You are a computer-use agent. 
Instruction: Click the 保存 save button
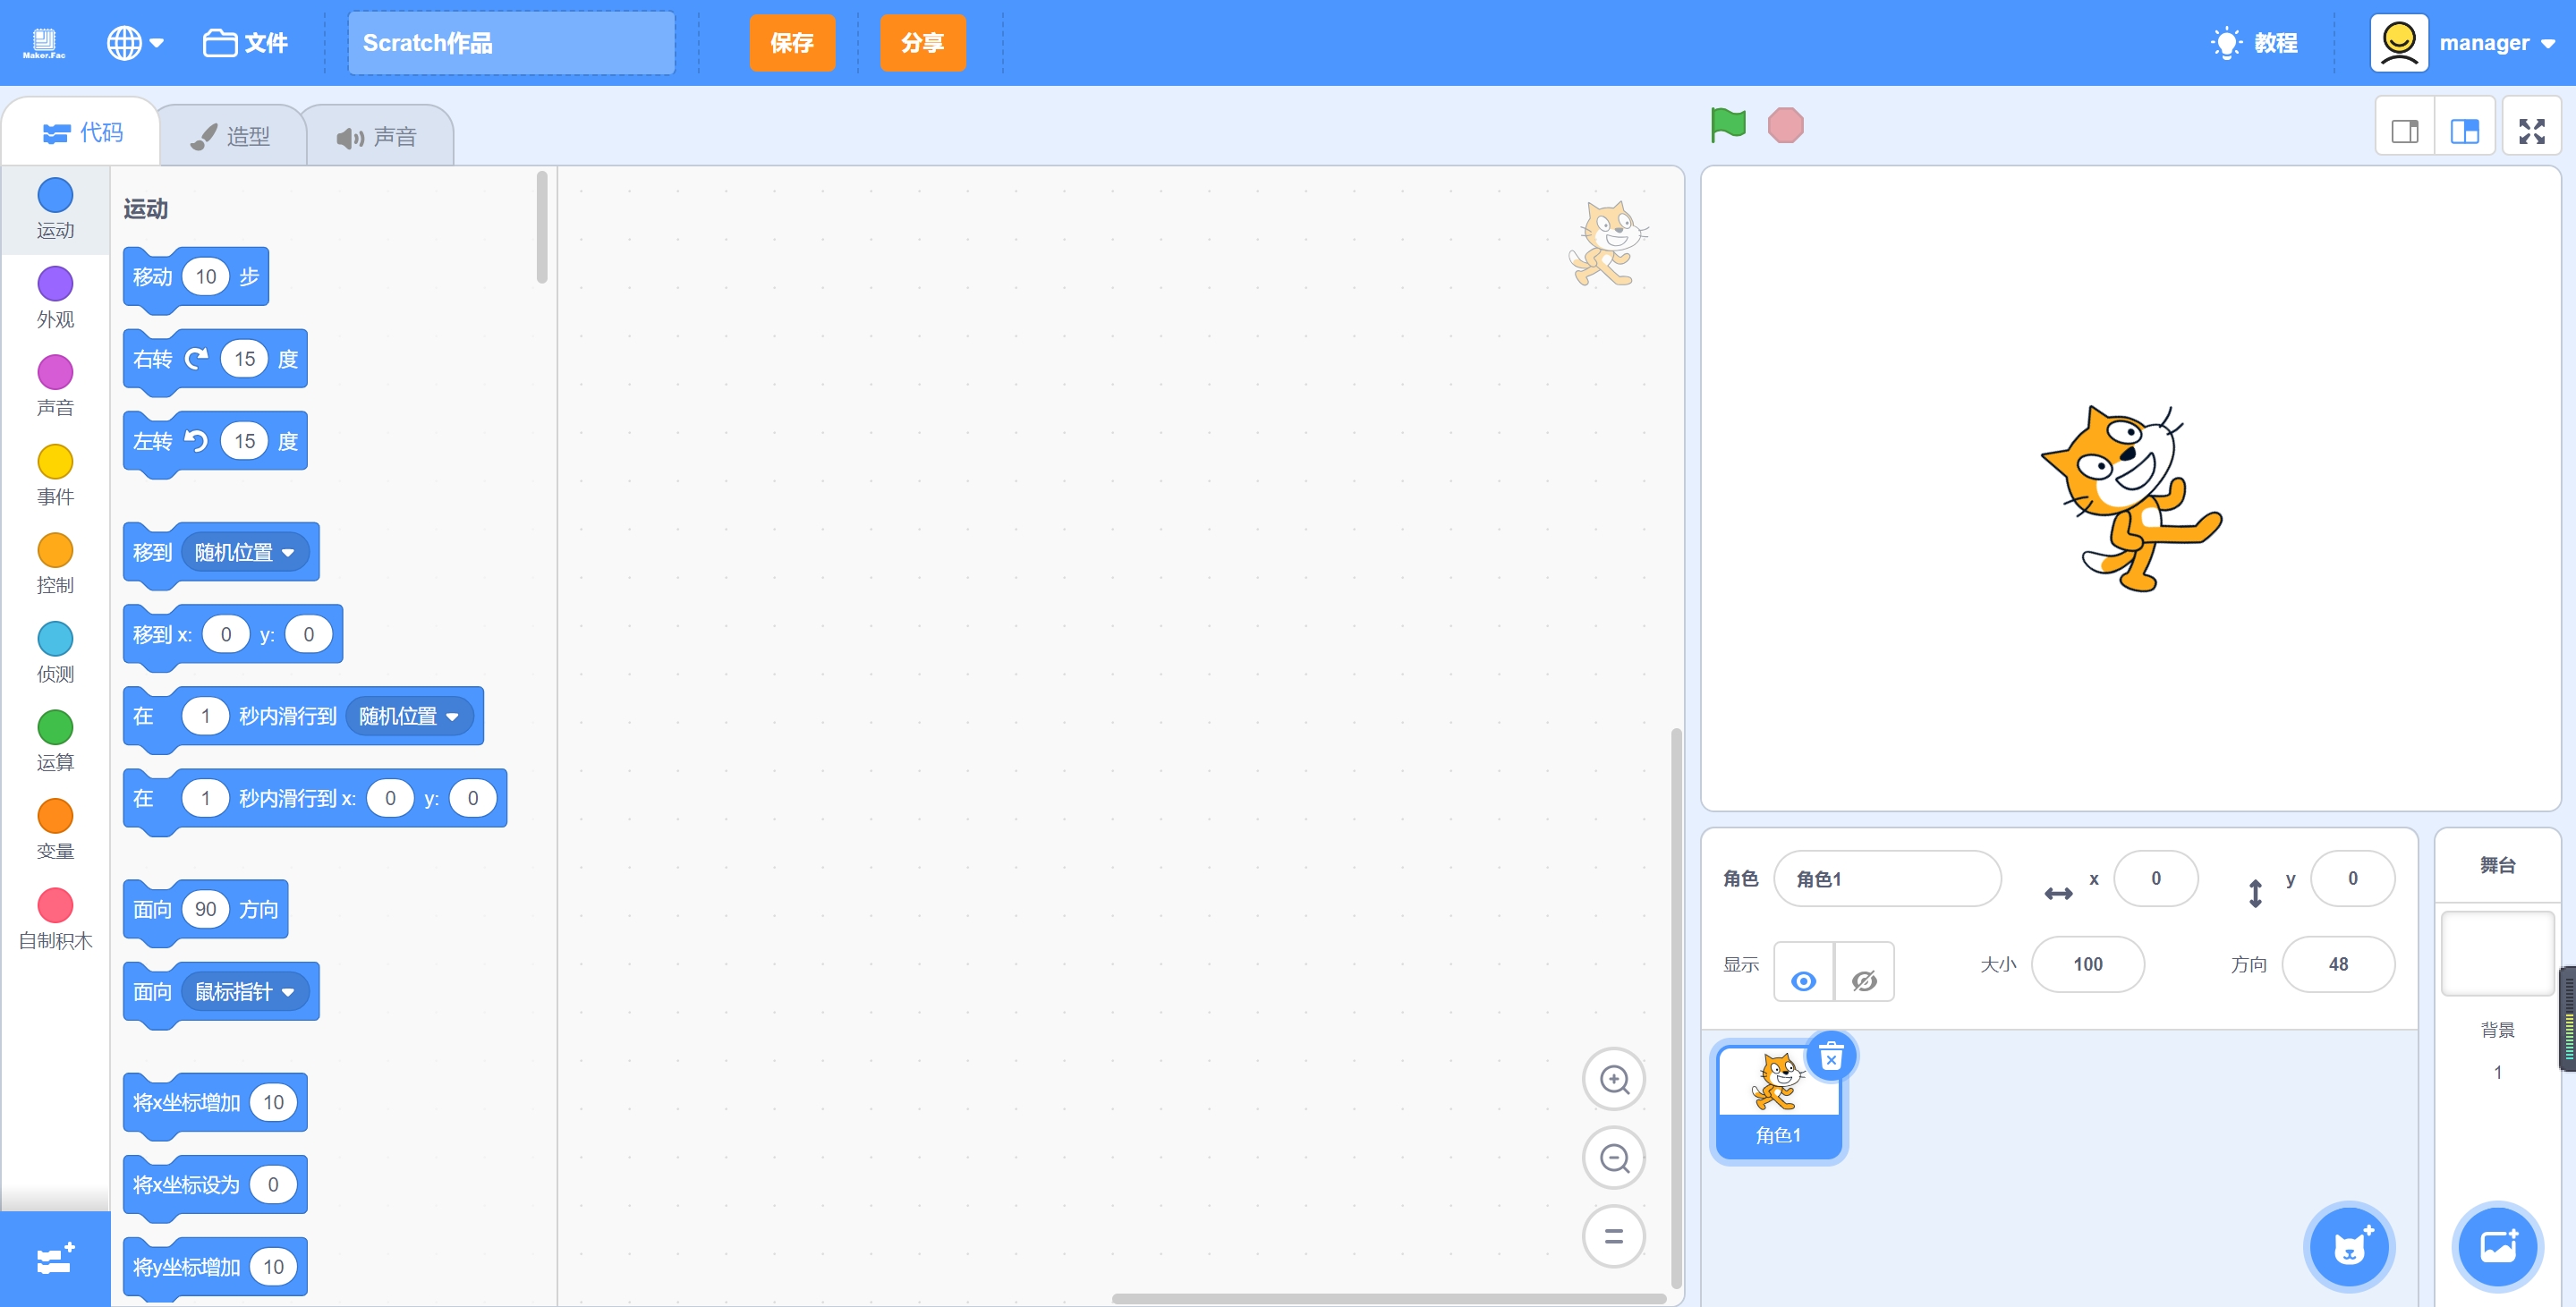(x=792, y=43)
